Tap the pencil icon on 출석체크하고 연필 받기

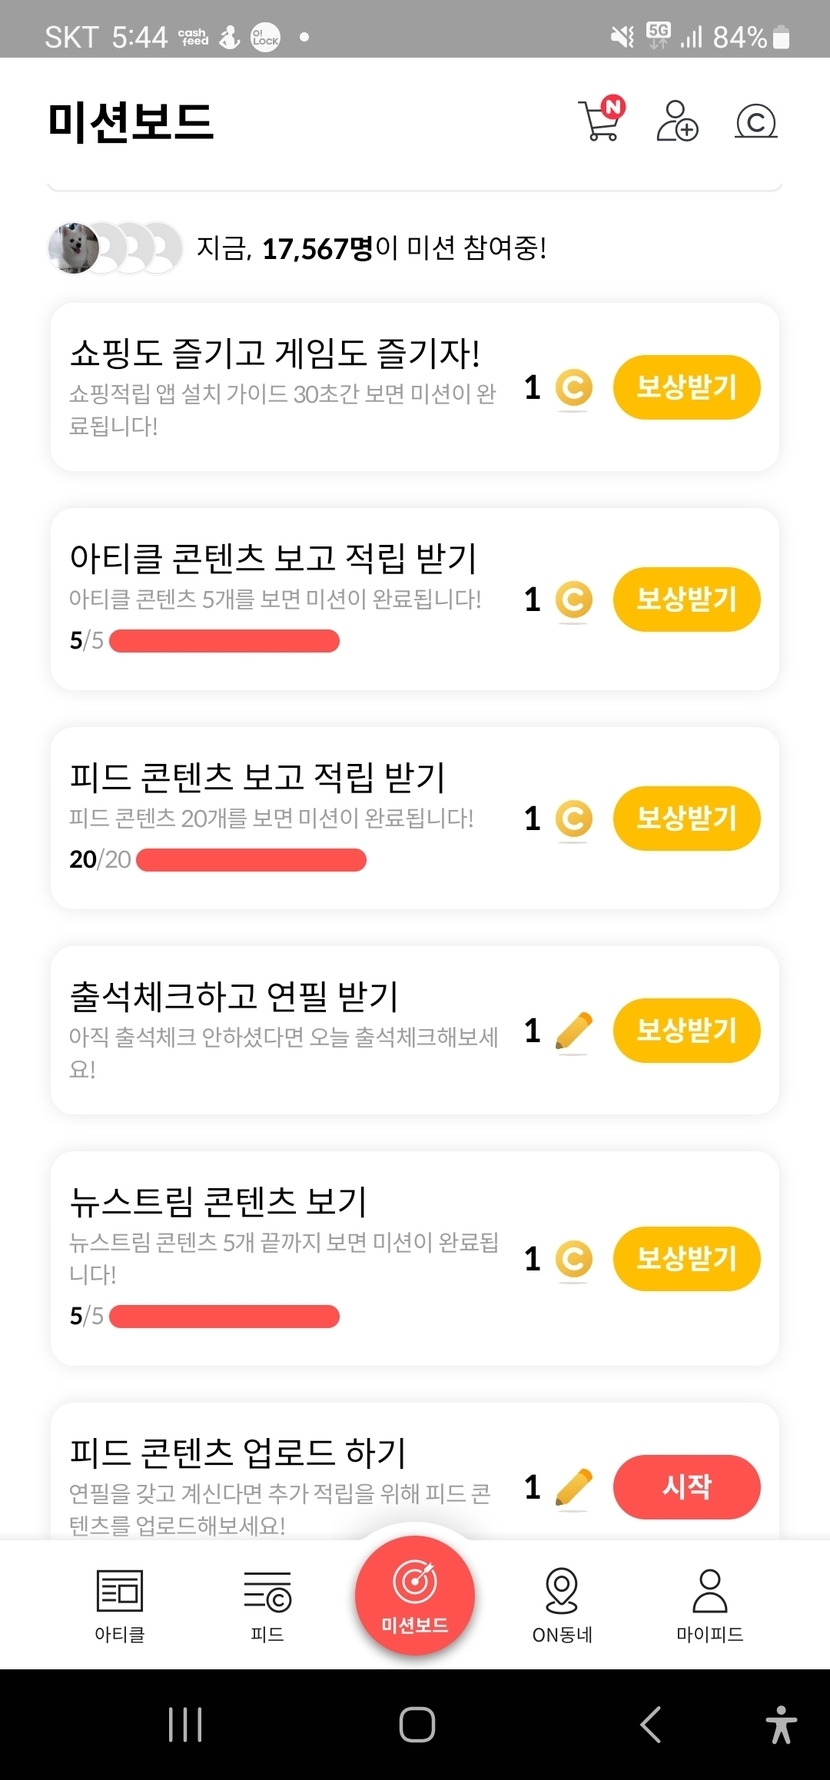tap(573, 1031)
